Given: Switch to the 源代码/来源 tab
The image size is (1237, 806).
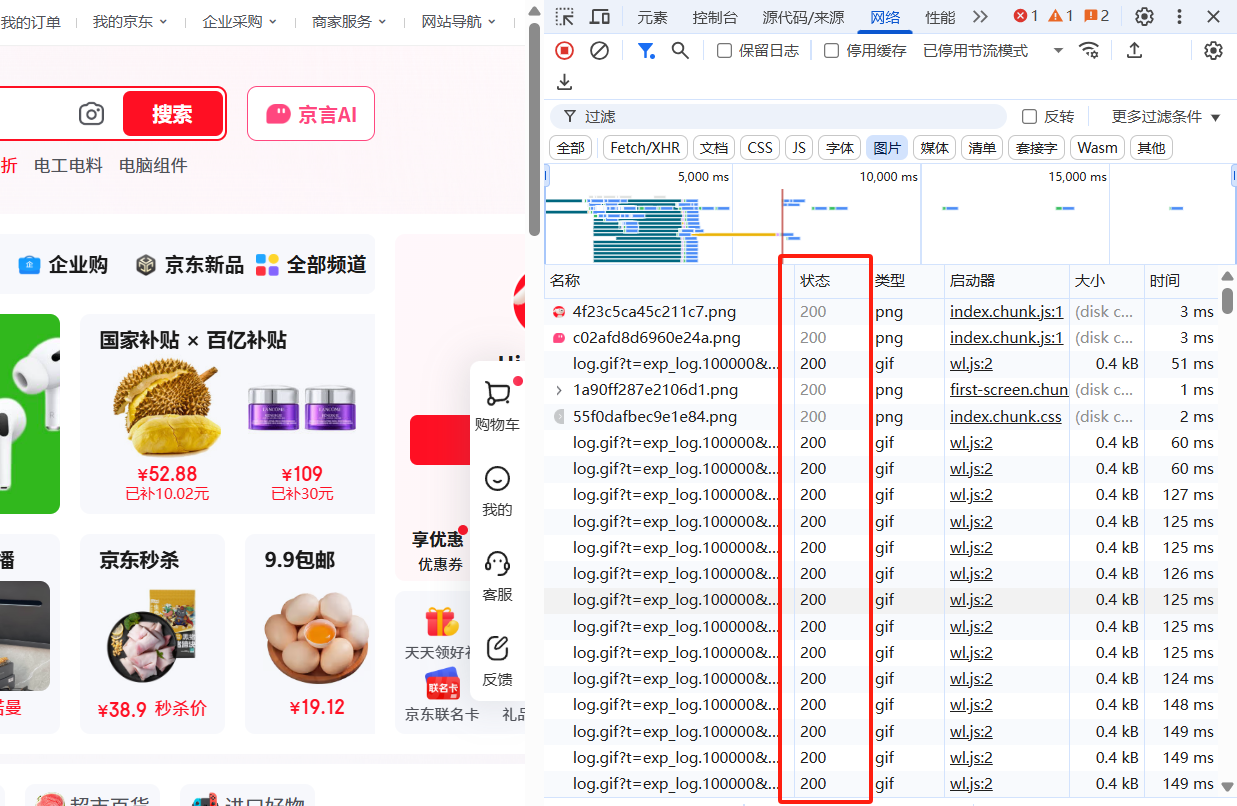Looking at the screenshot, I should [x=803, y=16].
